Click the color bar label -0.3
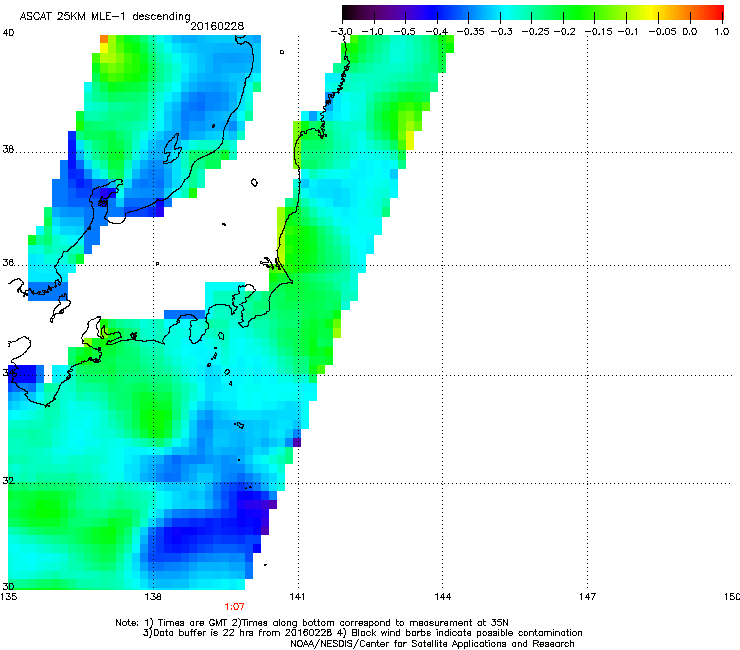This screenshot has width=740, height=650. (x=501, y=32)
